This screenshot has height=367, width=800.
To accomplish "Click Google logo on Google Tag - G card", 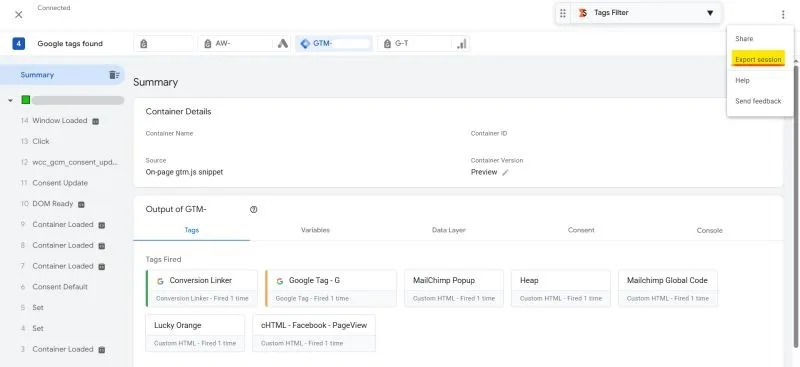I will click(x=280, y=281).
